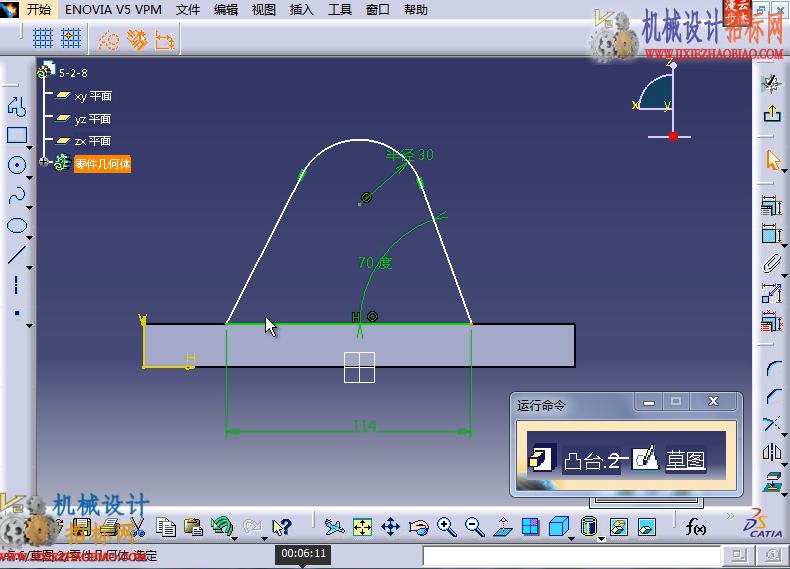Open the 插入 menu
The image size is (790, 569).
[302, 9]
